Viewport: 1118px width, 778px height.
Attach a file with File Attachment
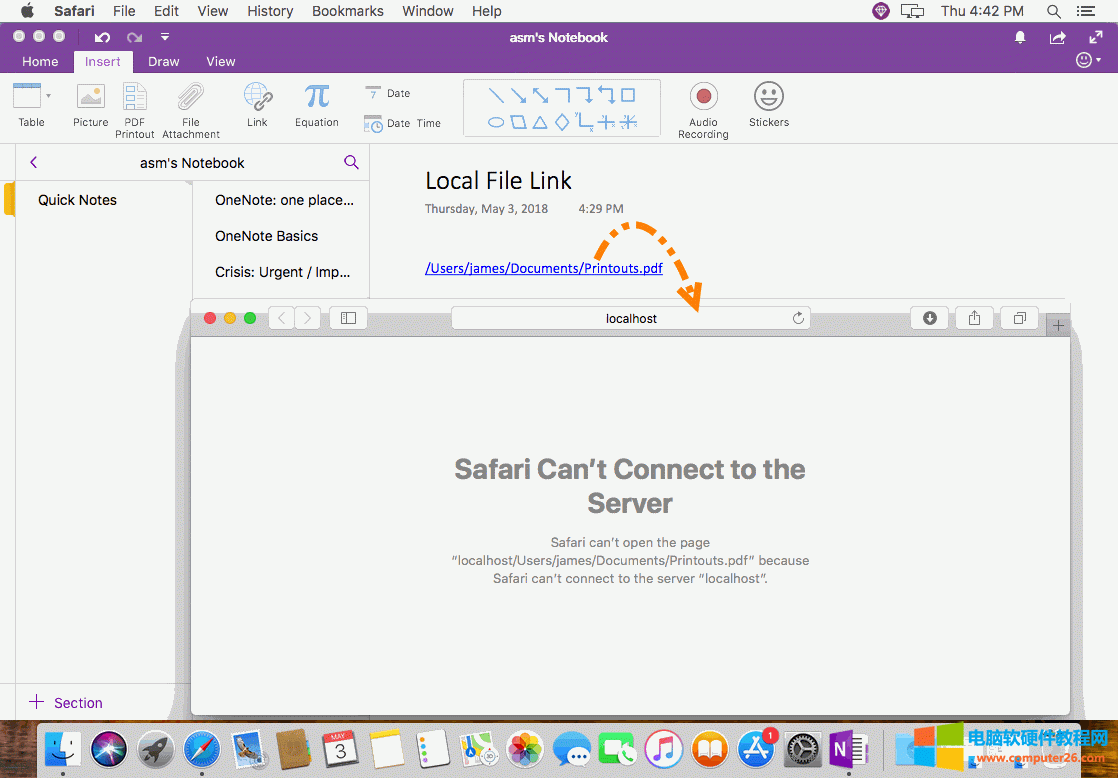[x=190, y=105]
